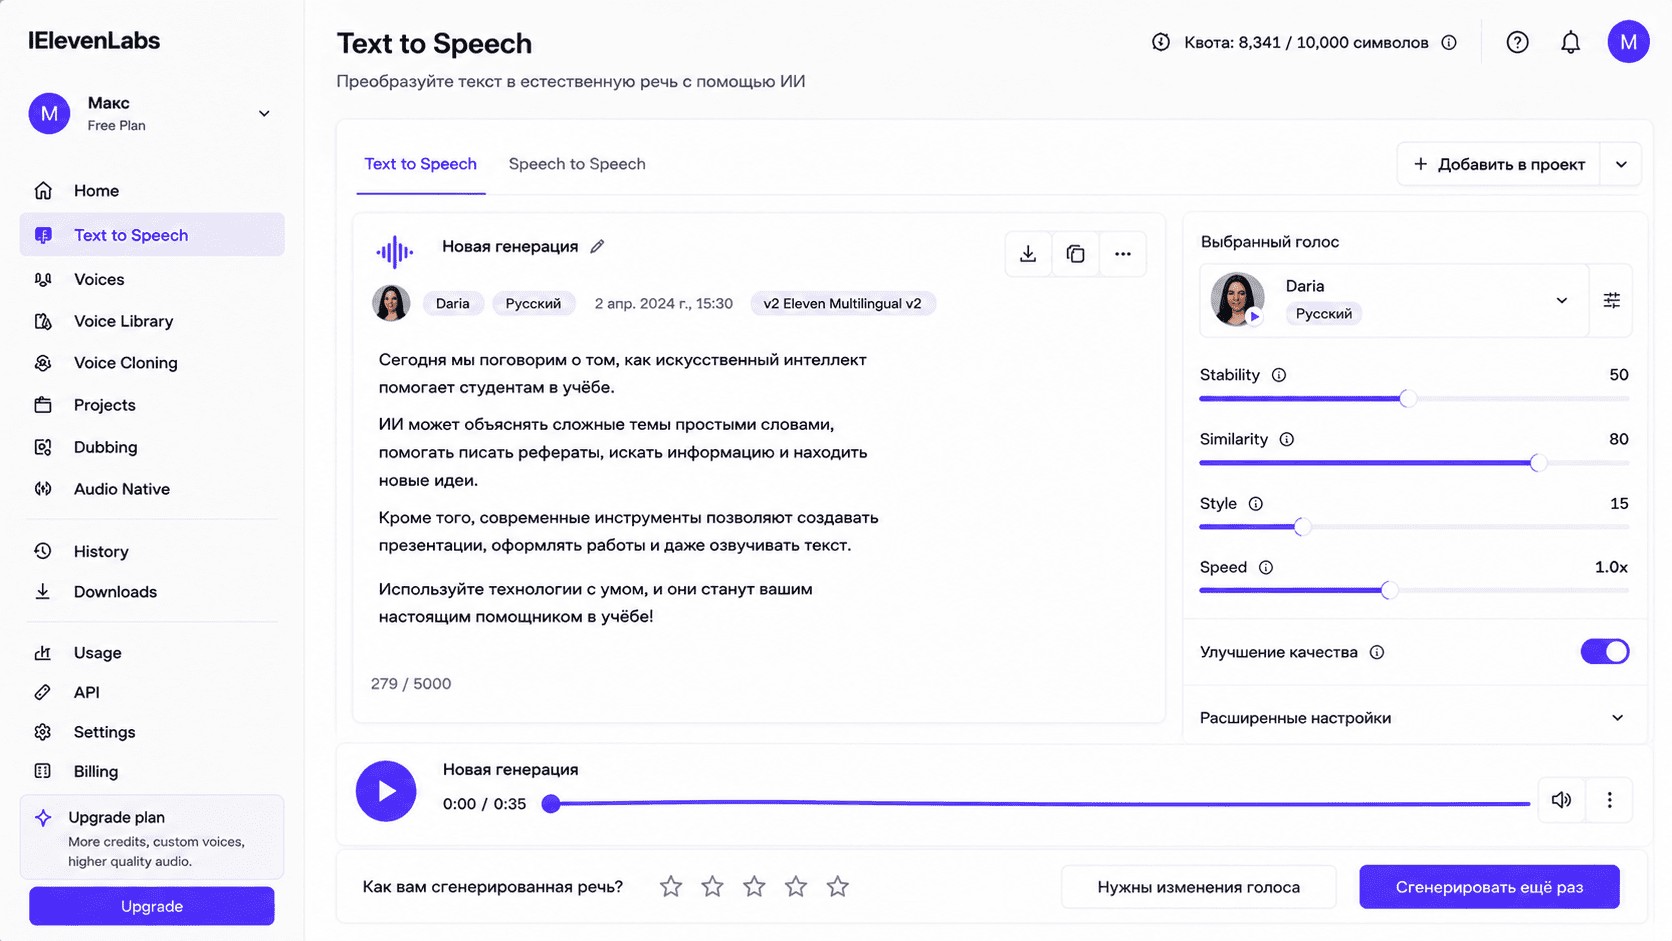
Task: Click the waveform icon beside Новая генерация
Action: (x=394, y=252)
